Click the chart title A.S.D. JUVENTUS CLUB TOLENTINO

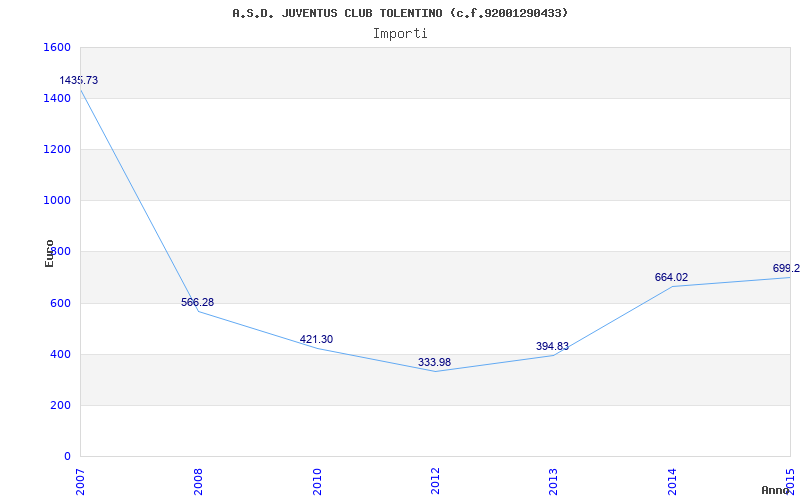click(400, 13)
